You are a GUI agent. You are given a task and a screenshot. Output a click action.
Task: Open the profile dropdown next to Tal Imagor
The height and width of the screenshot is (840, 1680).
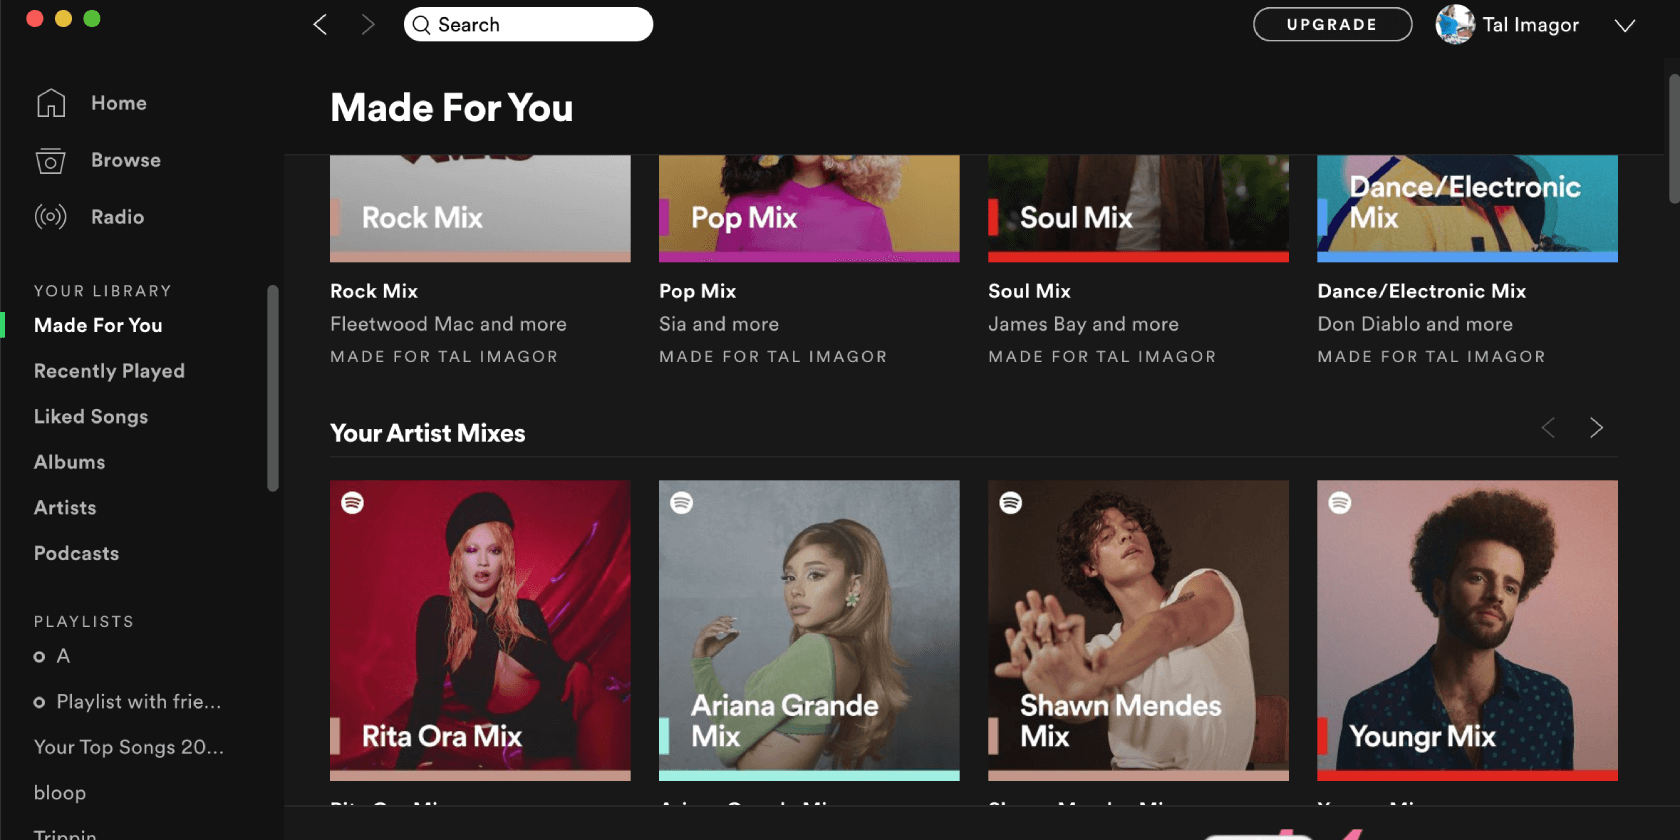click(x=1624, y=25)
